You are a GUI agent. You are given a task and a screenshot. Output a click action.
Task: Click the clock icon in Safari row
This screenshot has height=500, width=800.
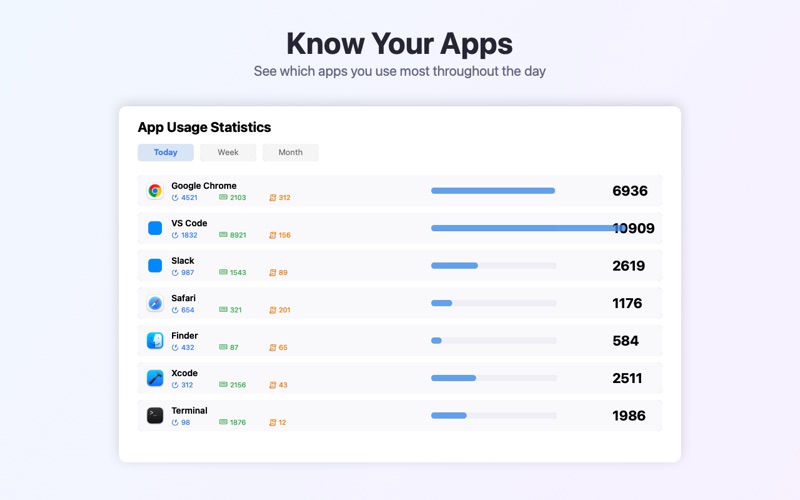pyautogui.click(x=175, y=310)
